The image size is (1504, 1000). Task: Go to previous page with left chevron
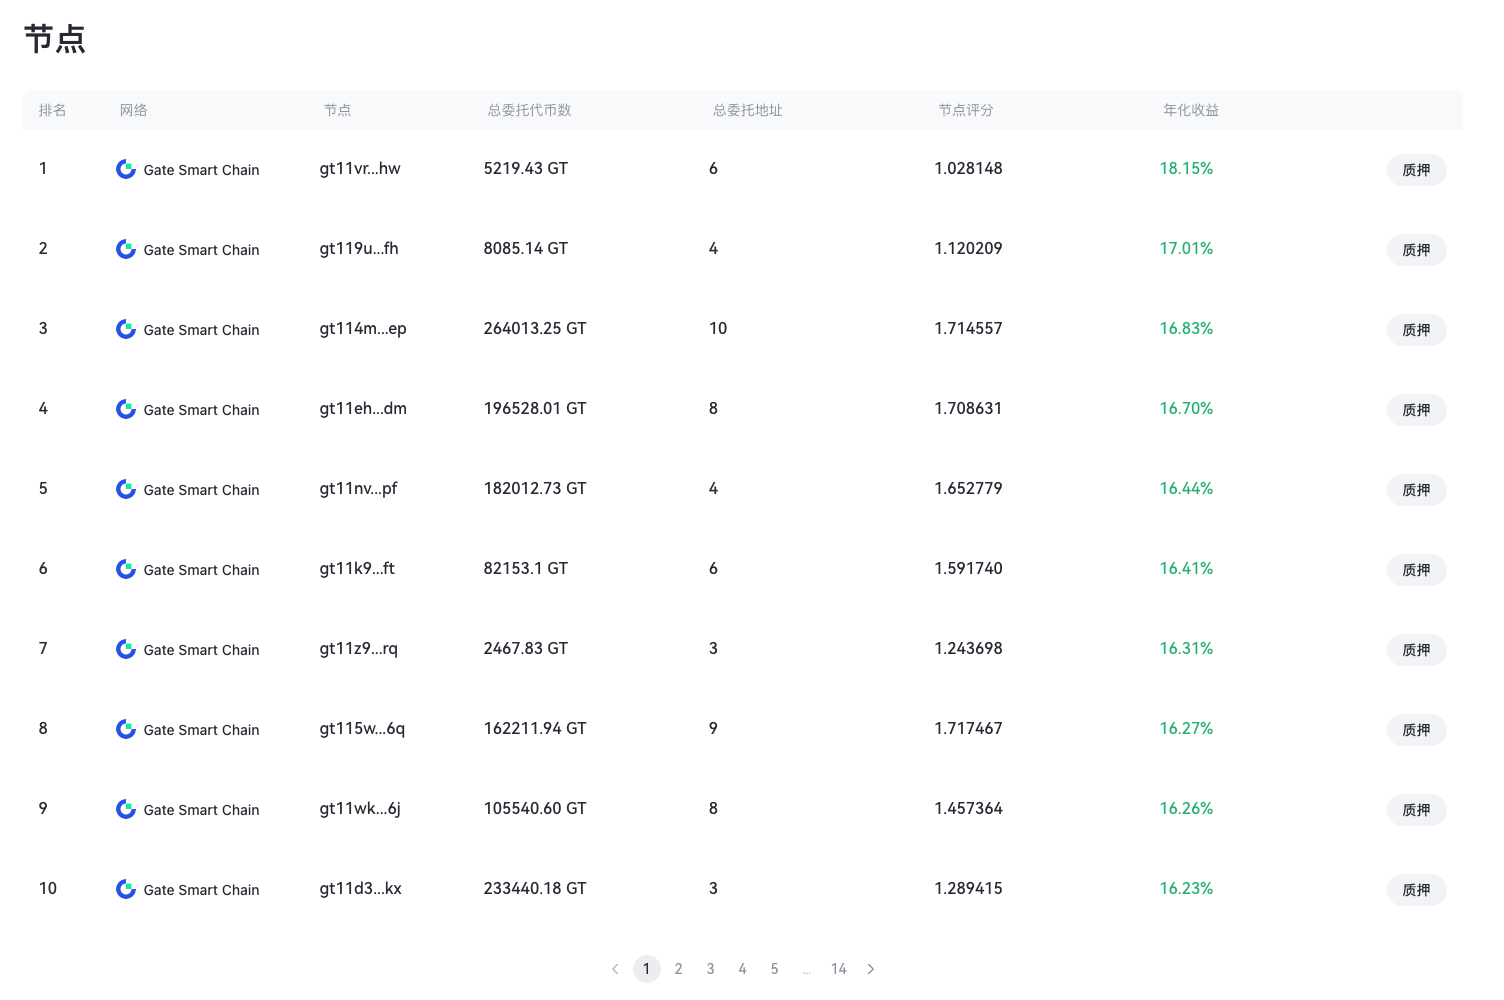(x=615, y=969)
